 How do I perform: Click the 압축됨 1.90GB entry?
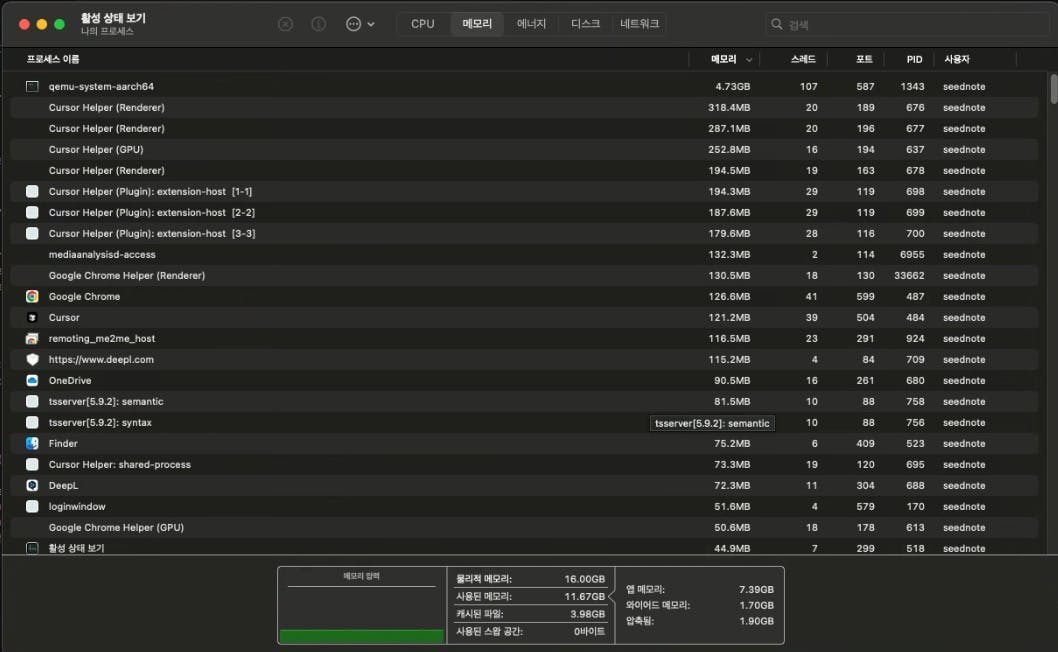700,621
